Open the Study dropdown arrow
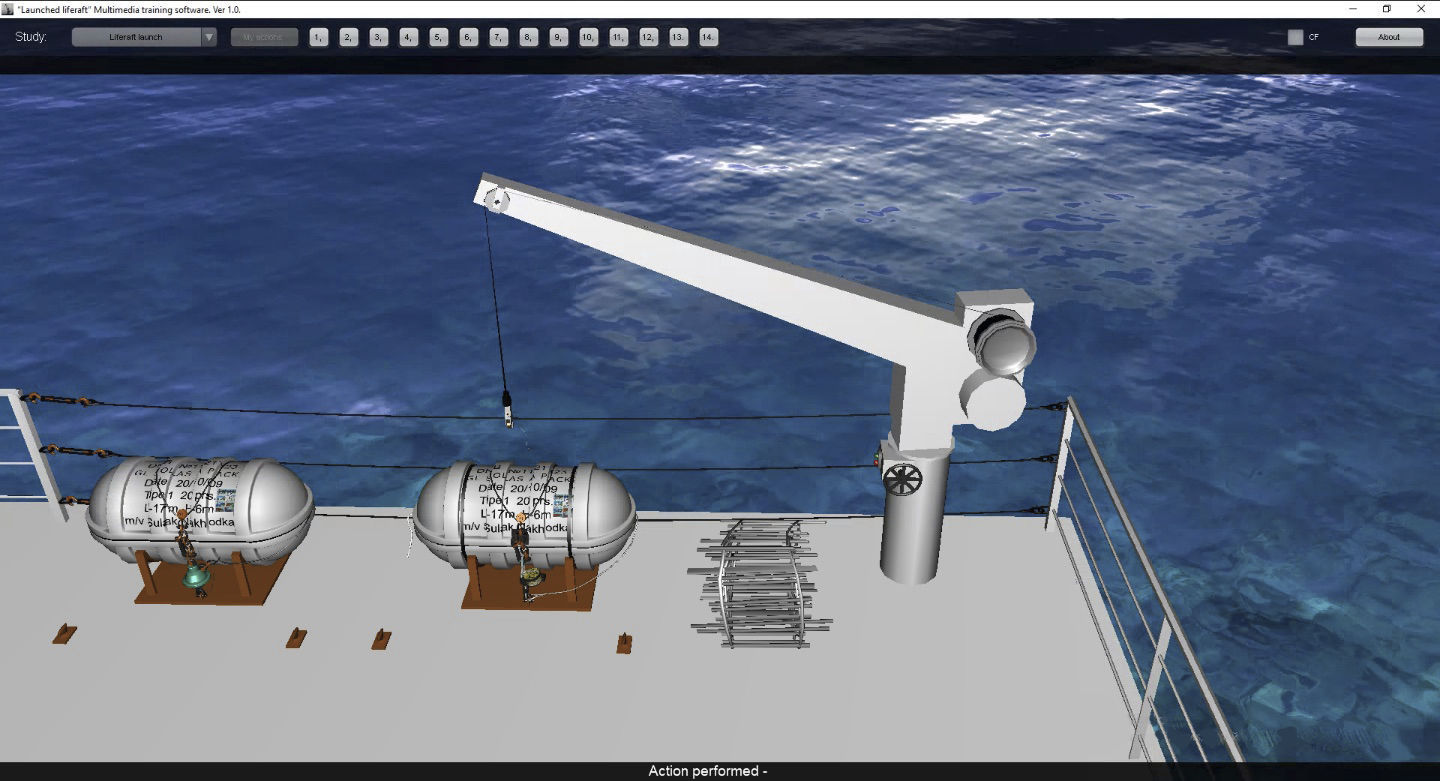The image size is (1440, 781). coord(209,36)
